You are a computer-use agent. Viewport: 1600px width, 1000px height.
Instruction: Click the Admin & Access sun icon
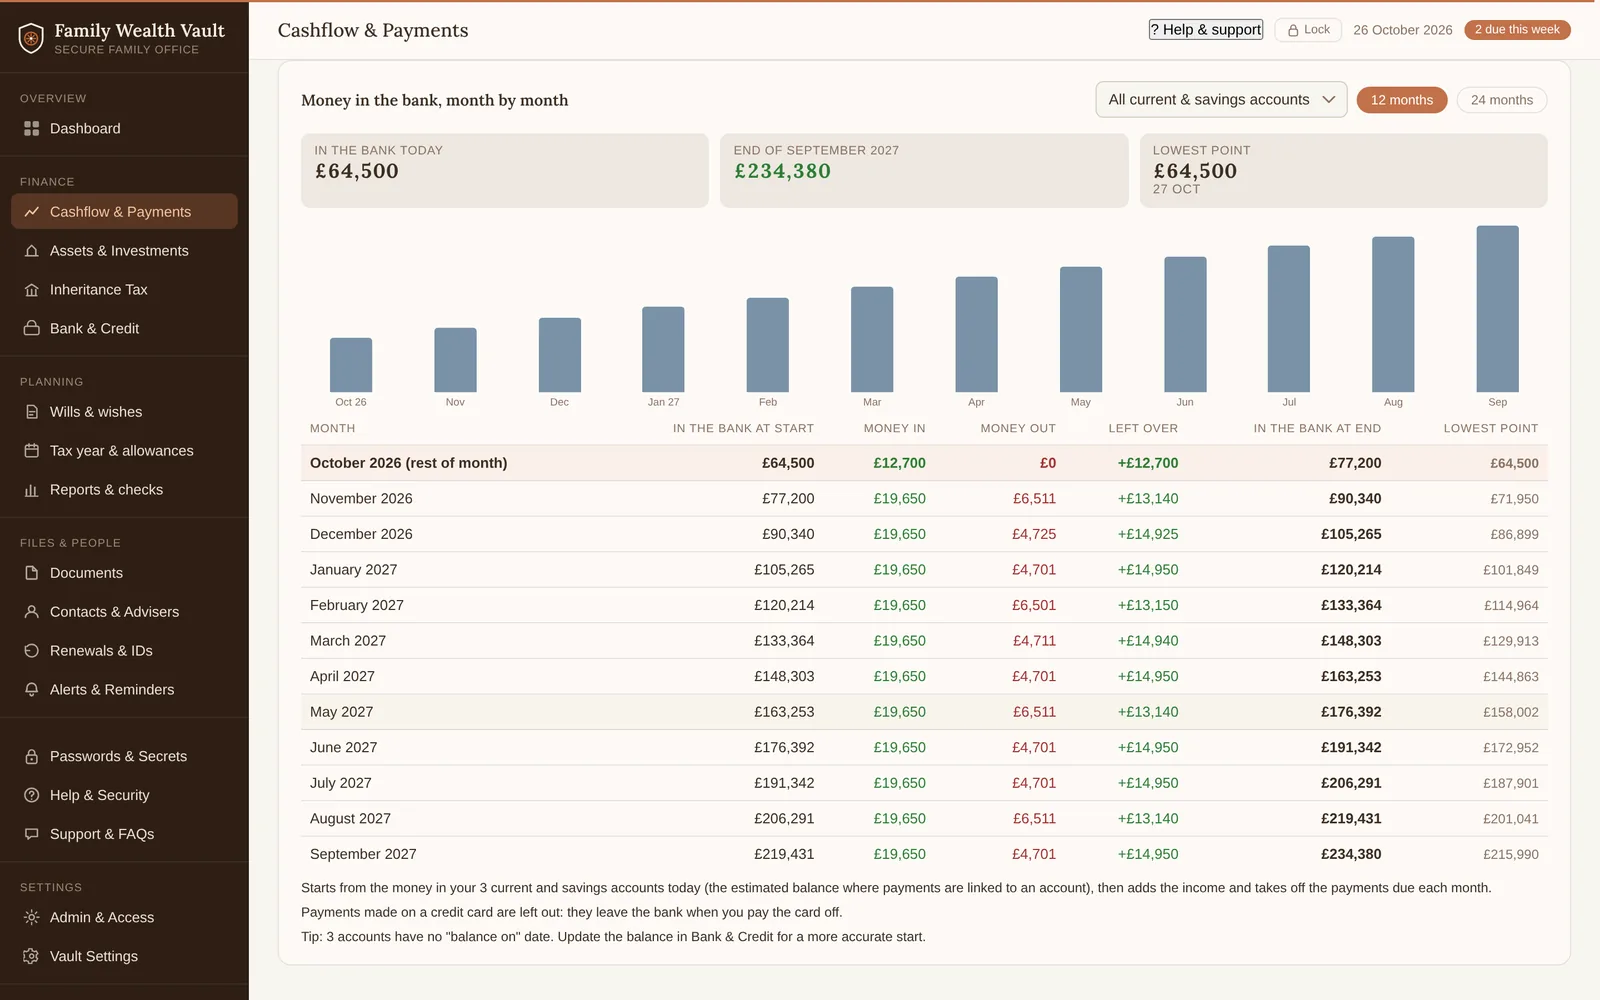[32, 918]
